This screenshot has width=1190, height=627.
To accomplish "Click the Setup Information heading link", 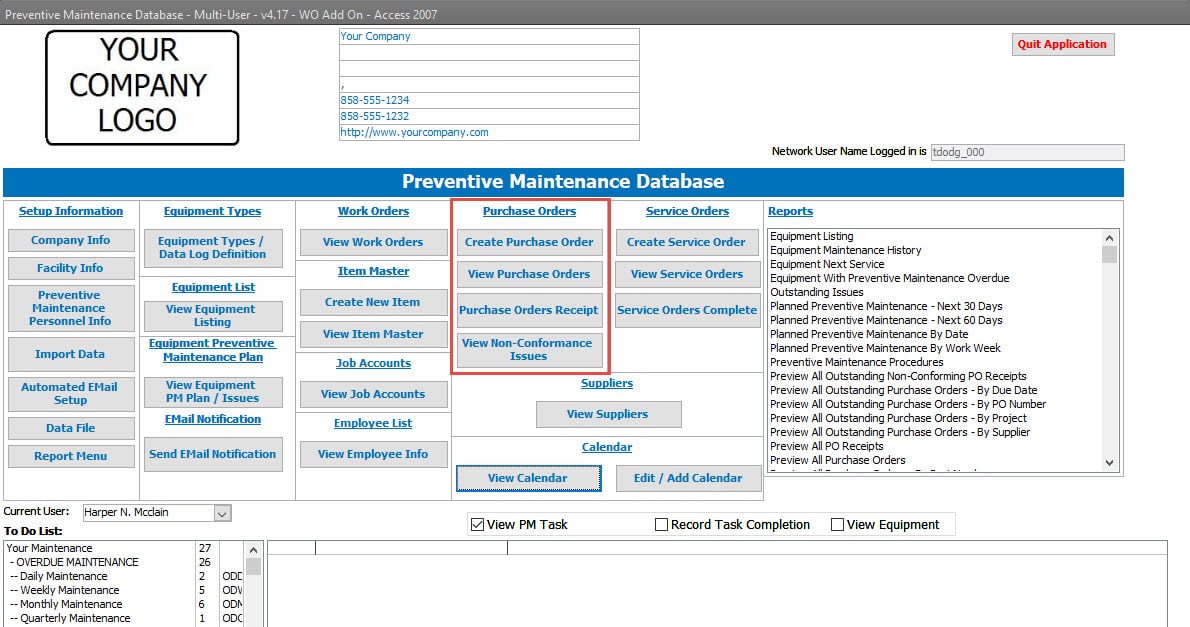I will (x=71, y=211).
